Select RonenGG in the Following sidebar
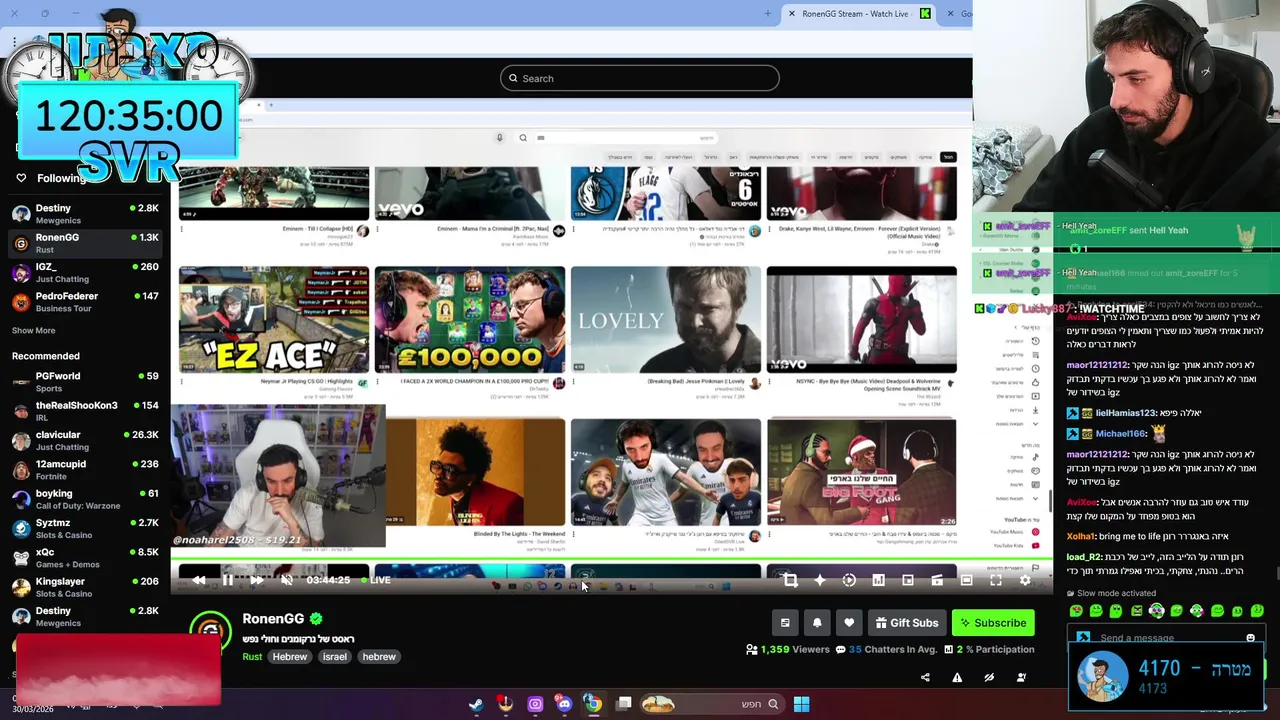The image size is (1280, 720). tap(85, 243)
